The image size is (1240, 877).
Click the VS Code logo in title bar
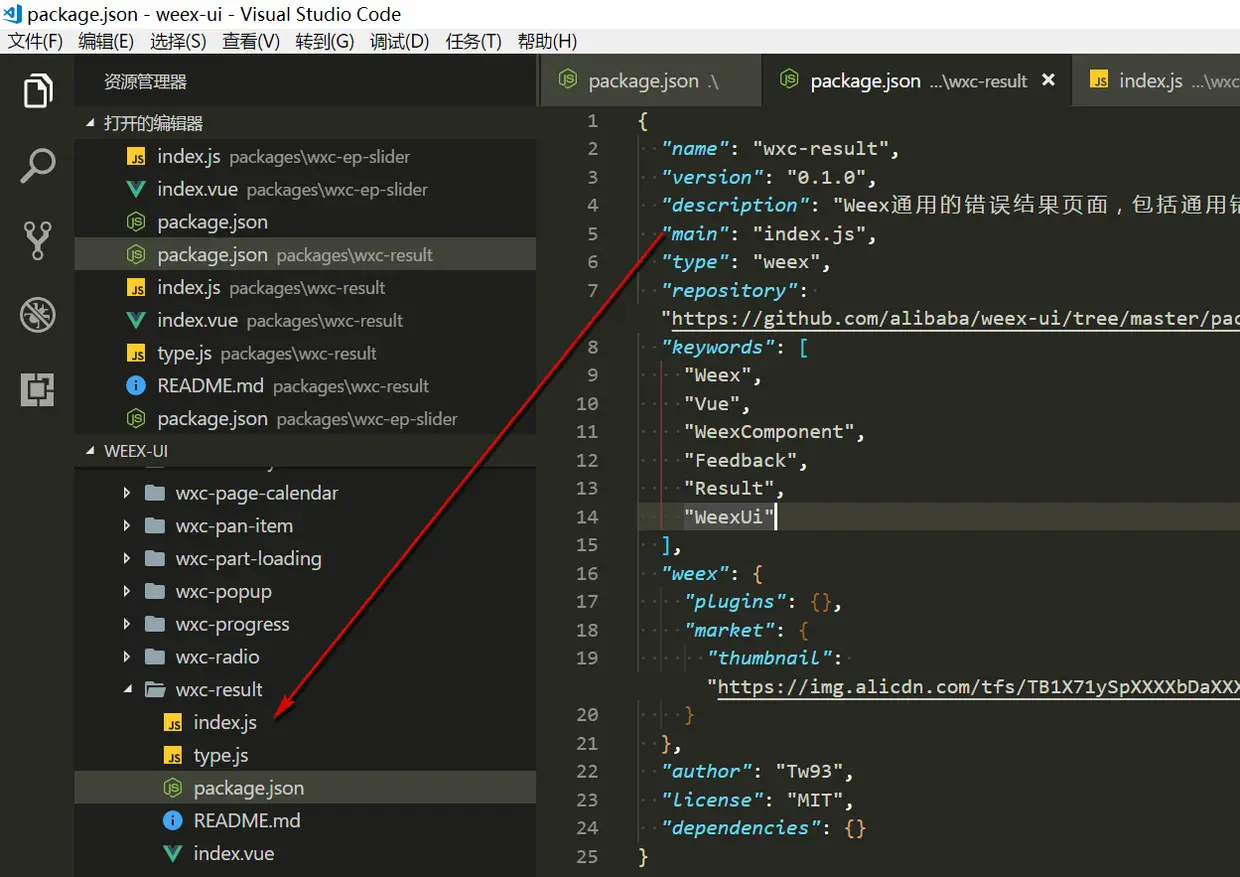pos(13,14)
